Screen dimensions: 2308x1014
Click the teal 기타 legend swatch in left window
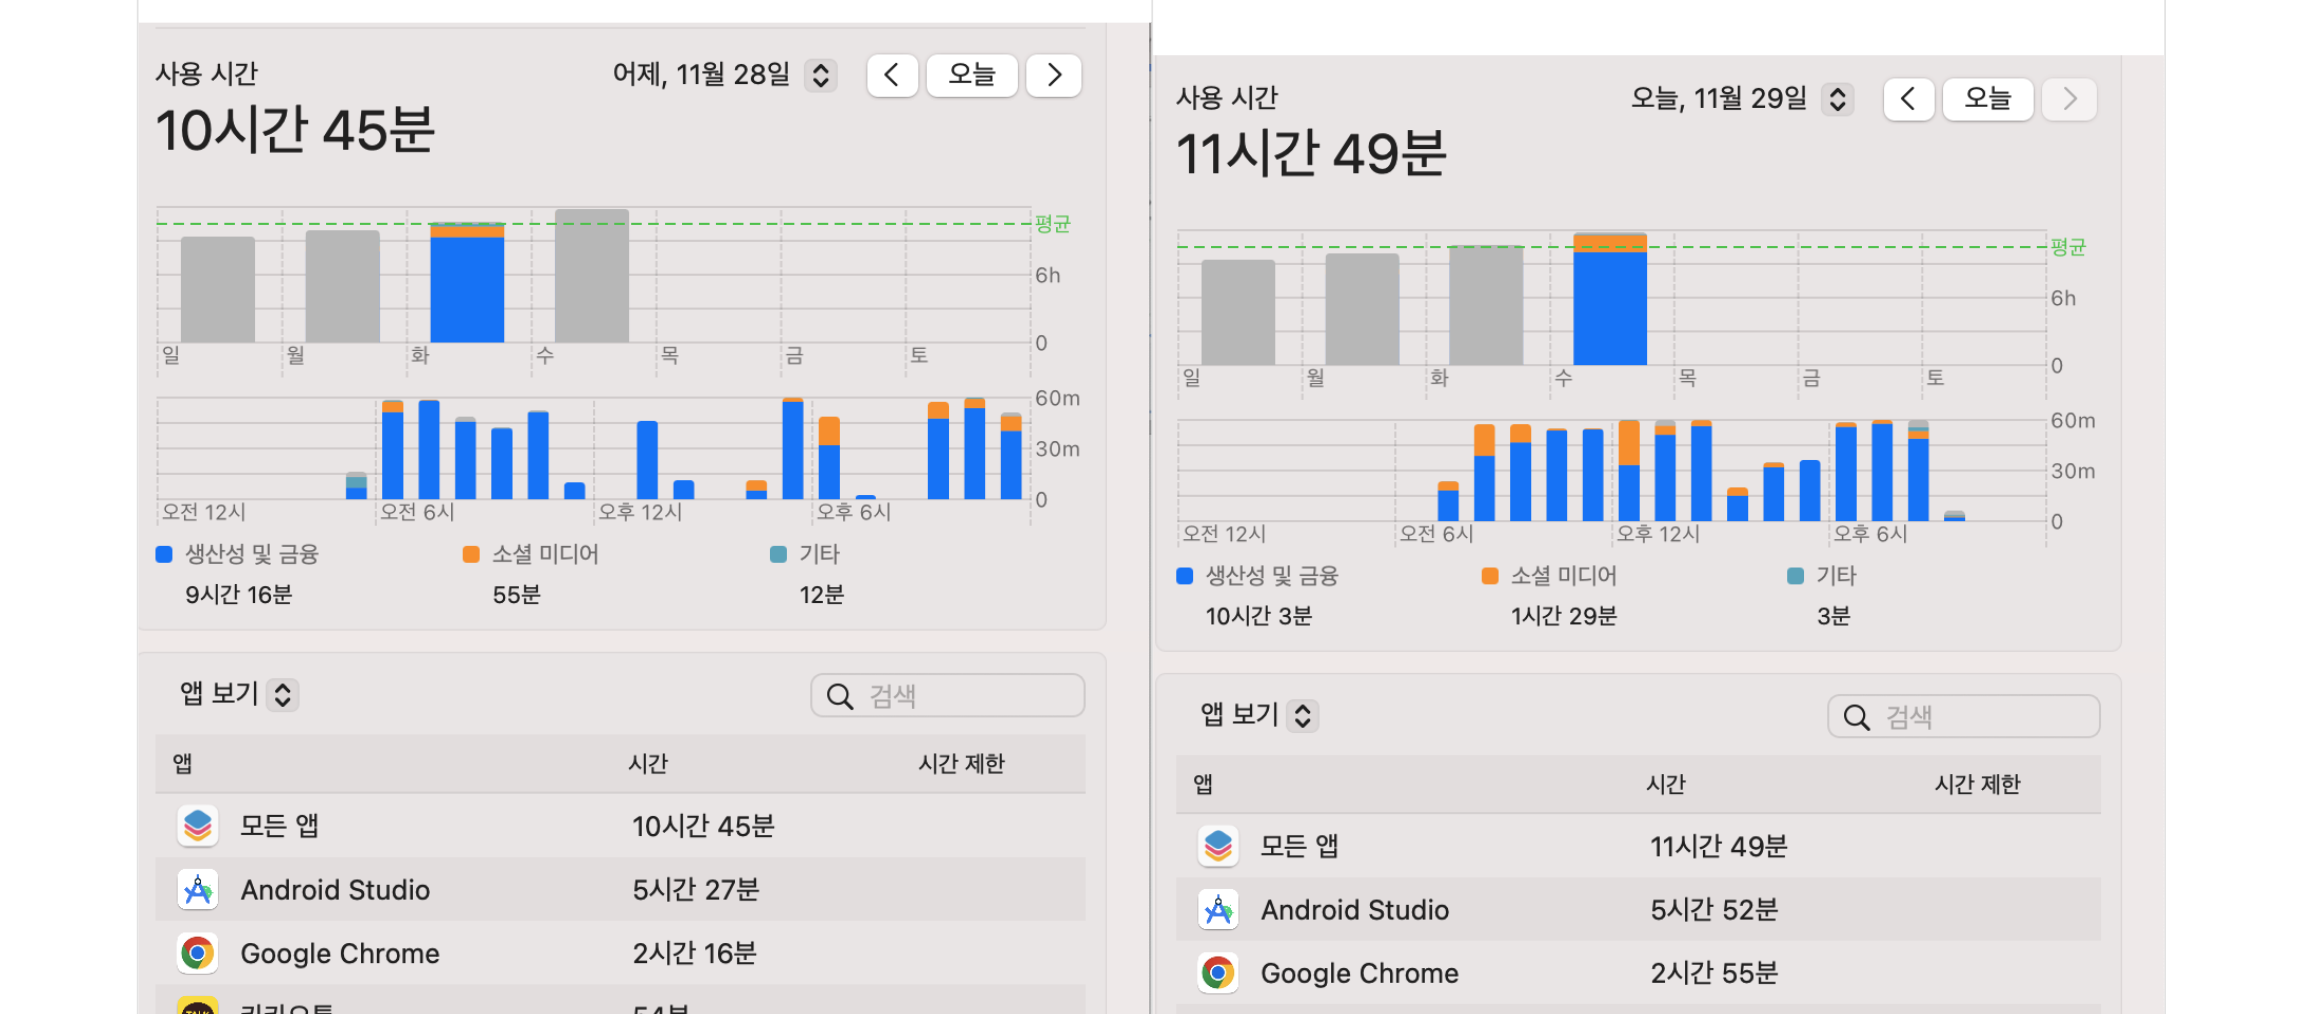pyautogui.click(x=778, y=554)
